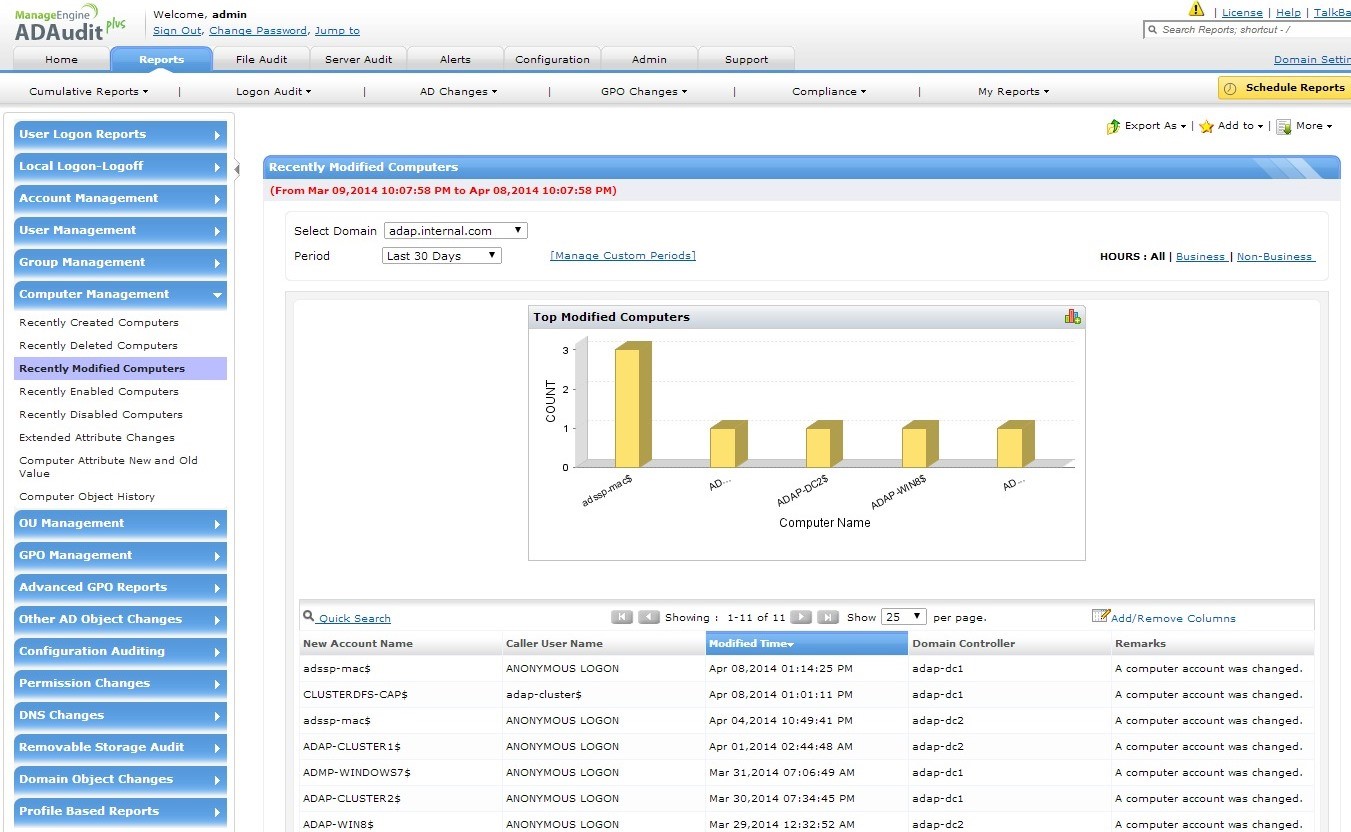
Task: Collapse the left sidebar panel arrow
Action: click(x=237, y=169)
